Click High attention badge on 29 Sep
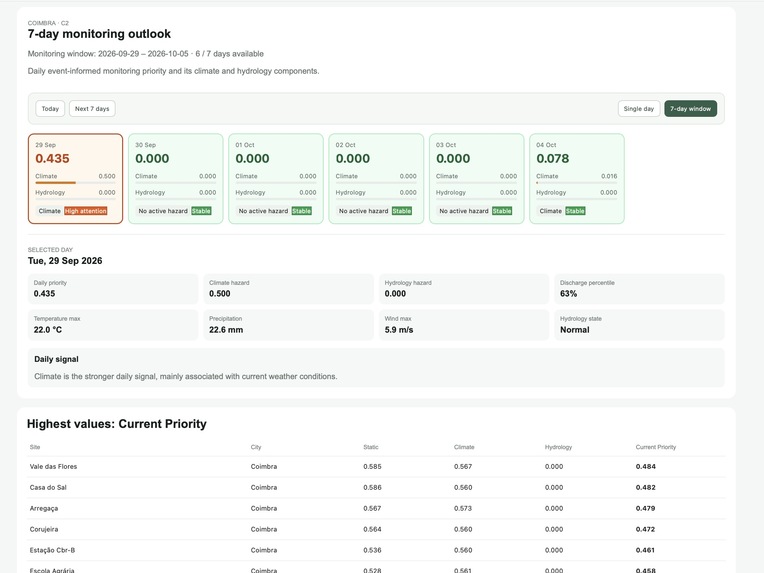 [86, 211]
